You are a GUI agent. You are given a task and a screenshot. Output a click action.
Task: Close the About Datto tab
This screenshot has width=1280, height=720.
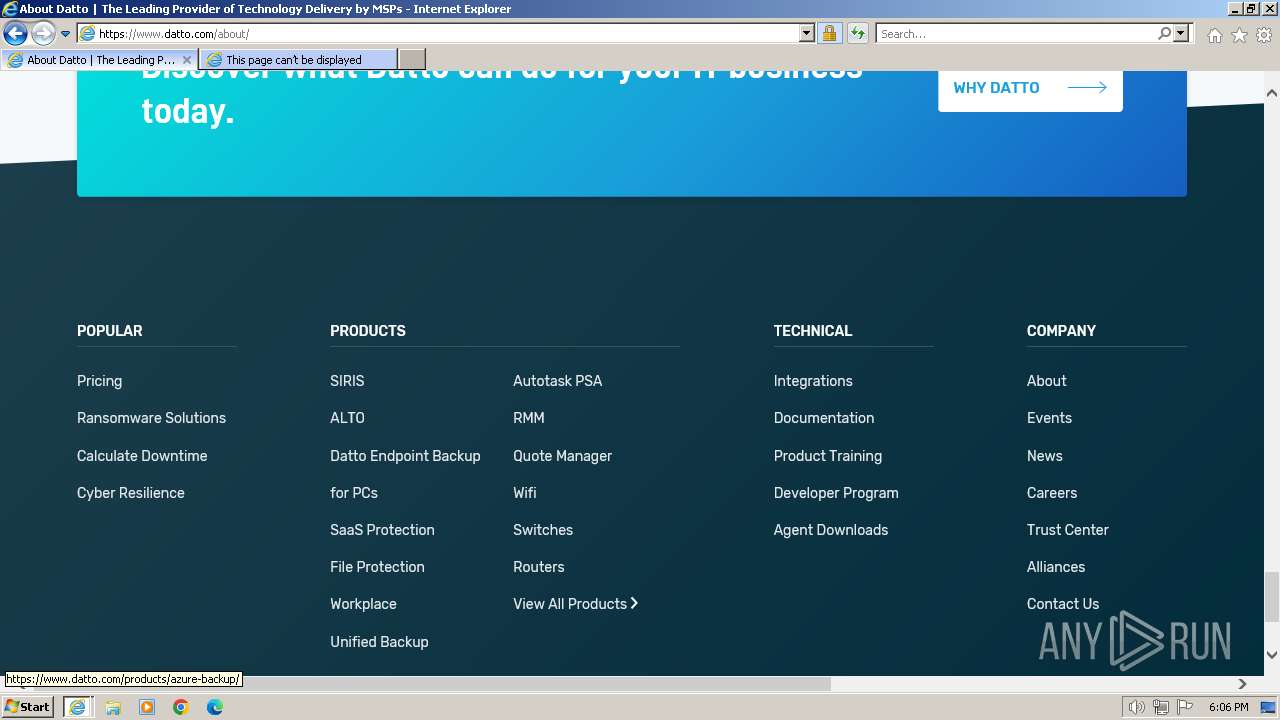point(186,60)
